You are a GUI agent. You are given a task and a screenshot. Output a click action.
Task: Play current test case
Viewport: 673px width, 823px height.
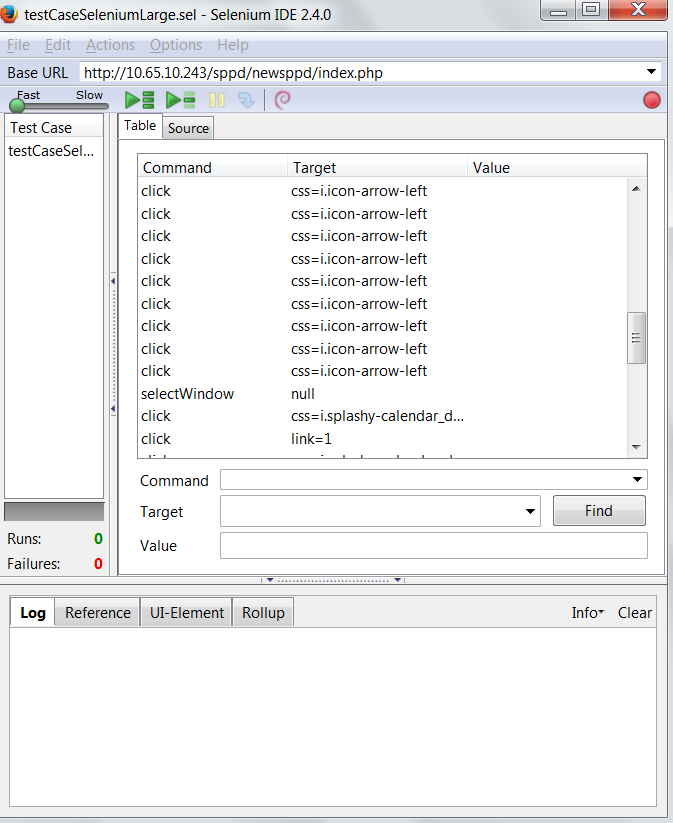pos(180,100)
